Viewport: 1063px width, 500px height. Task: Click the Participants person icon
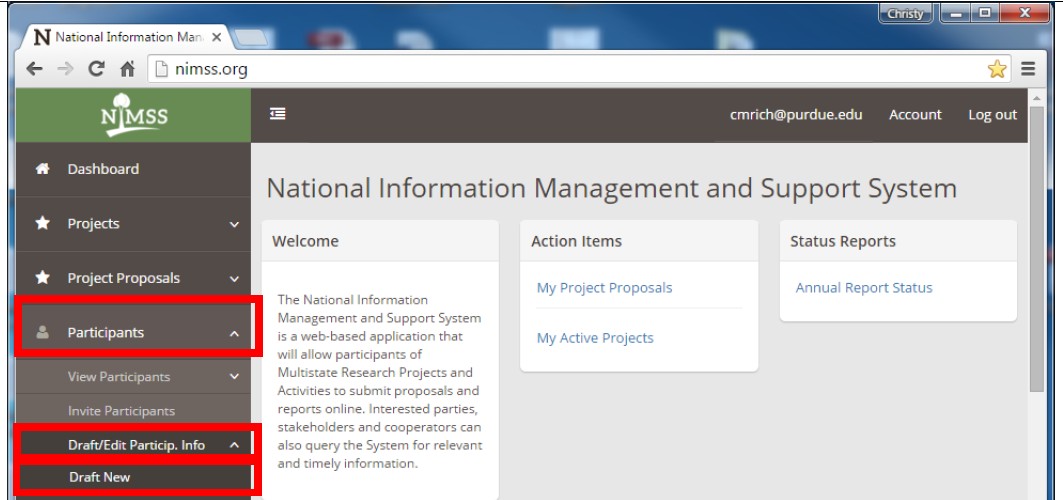coord(42,333)
